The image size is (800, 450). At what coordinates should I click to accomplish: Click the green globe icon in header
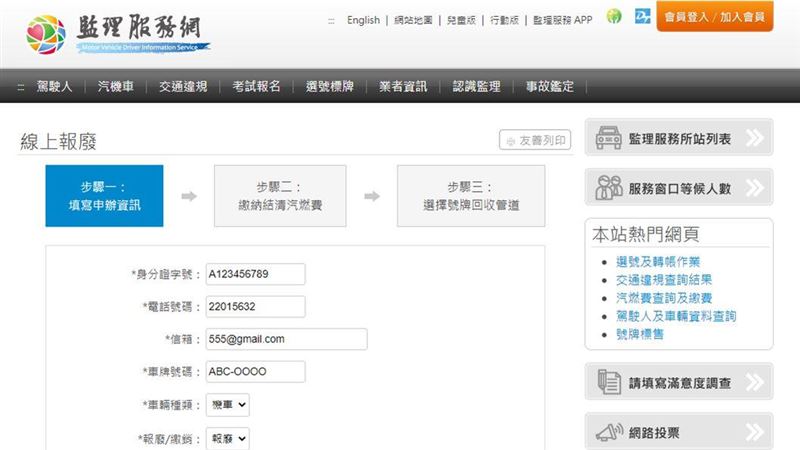click(x=614, y=16)
